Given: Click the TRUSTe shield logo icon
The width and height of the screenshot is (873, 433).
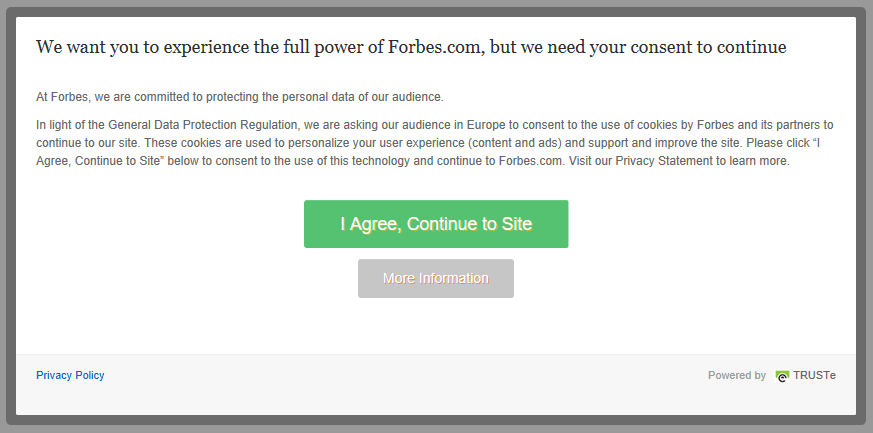Looking at the screenshot, I should pyautogui.click(x=781, y=376).
